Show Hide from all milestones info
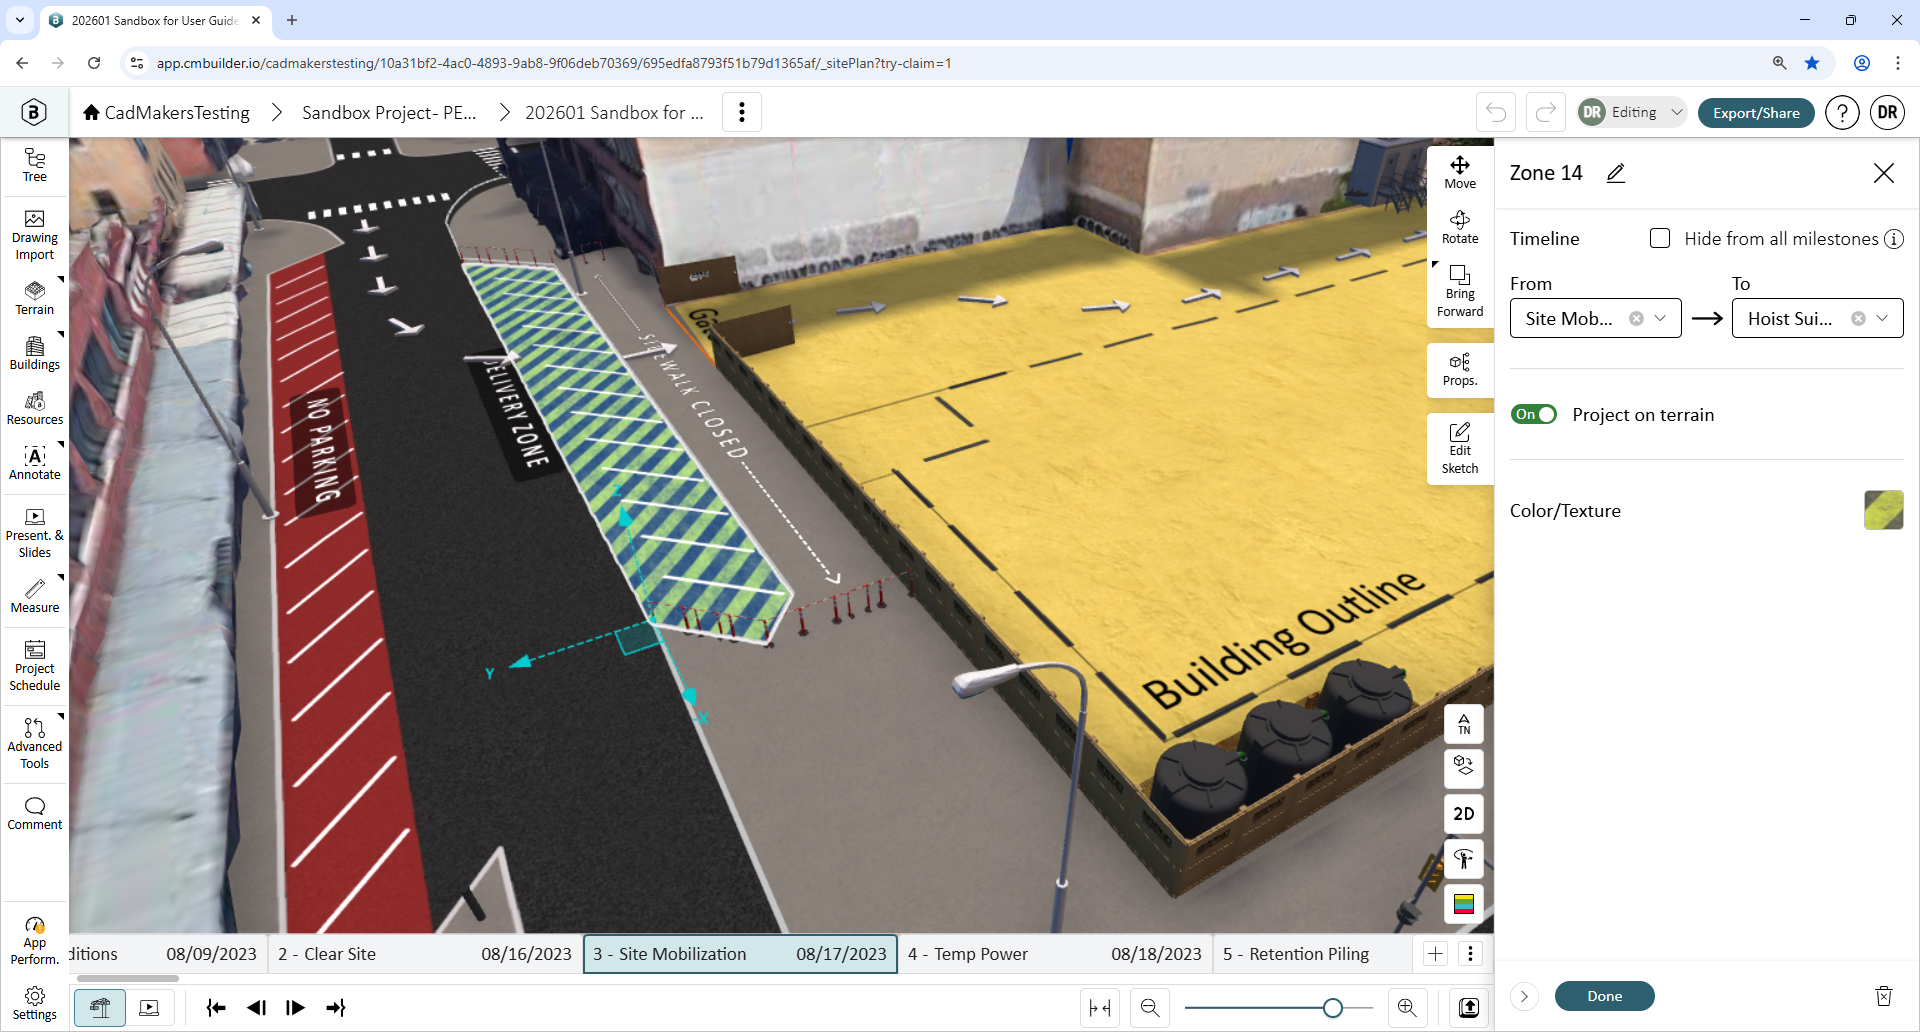This screenshot has width=1920, height=1032. pos(1894,239)
